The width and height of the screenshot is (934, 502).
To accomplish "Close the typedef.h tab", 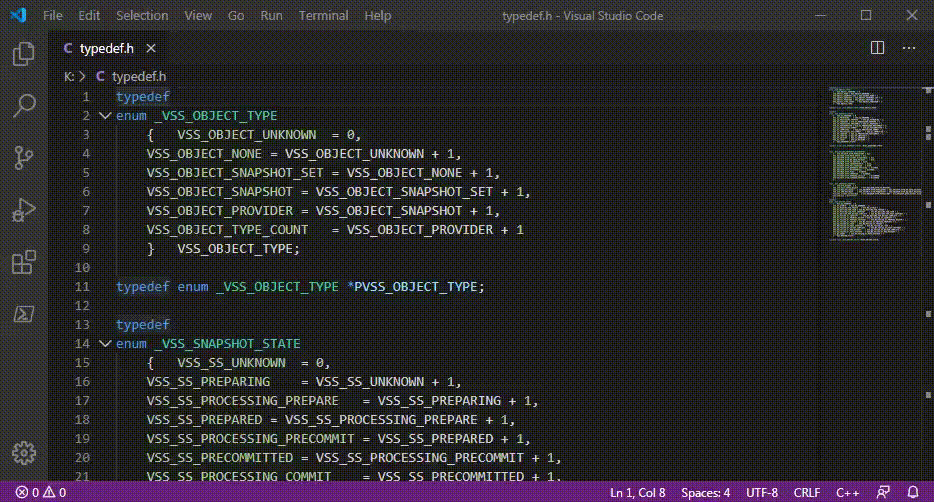I will click(x=151, y=48).
